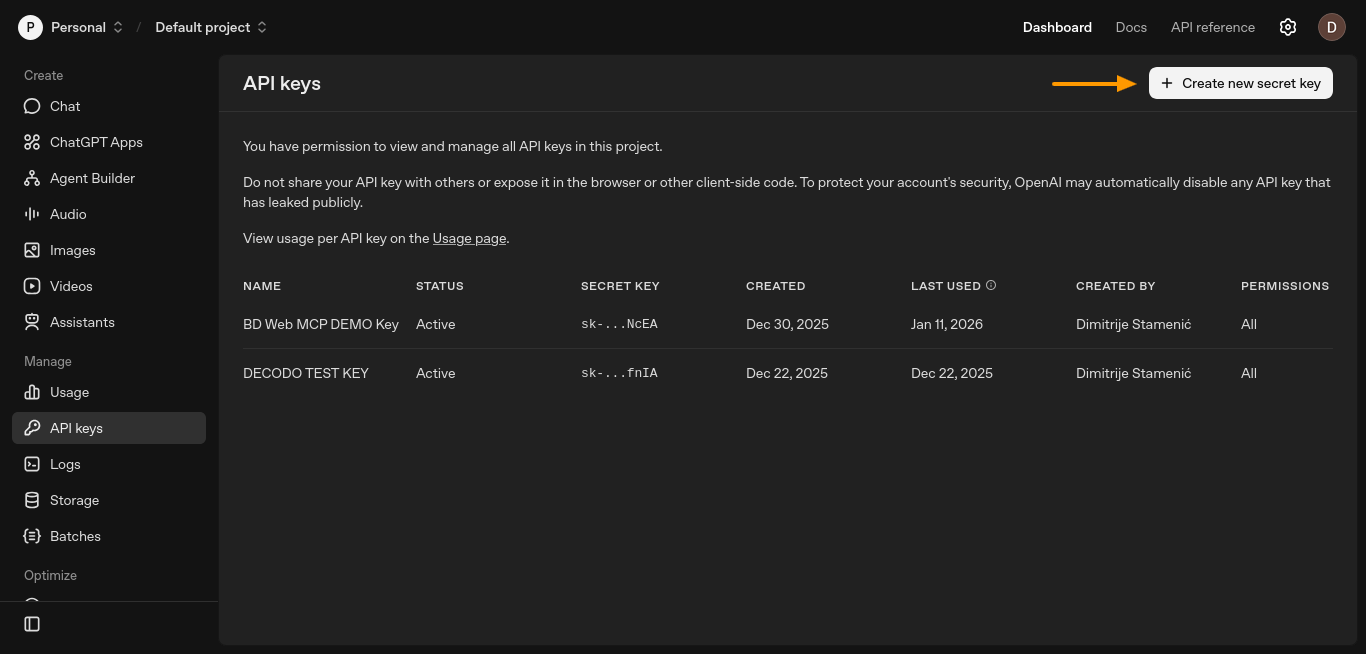Open Logs in the sidebar
The width and height of the screenshot is (1366, 654).
[x=65, y=464]
